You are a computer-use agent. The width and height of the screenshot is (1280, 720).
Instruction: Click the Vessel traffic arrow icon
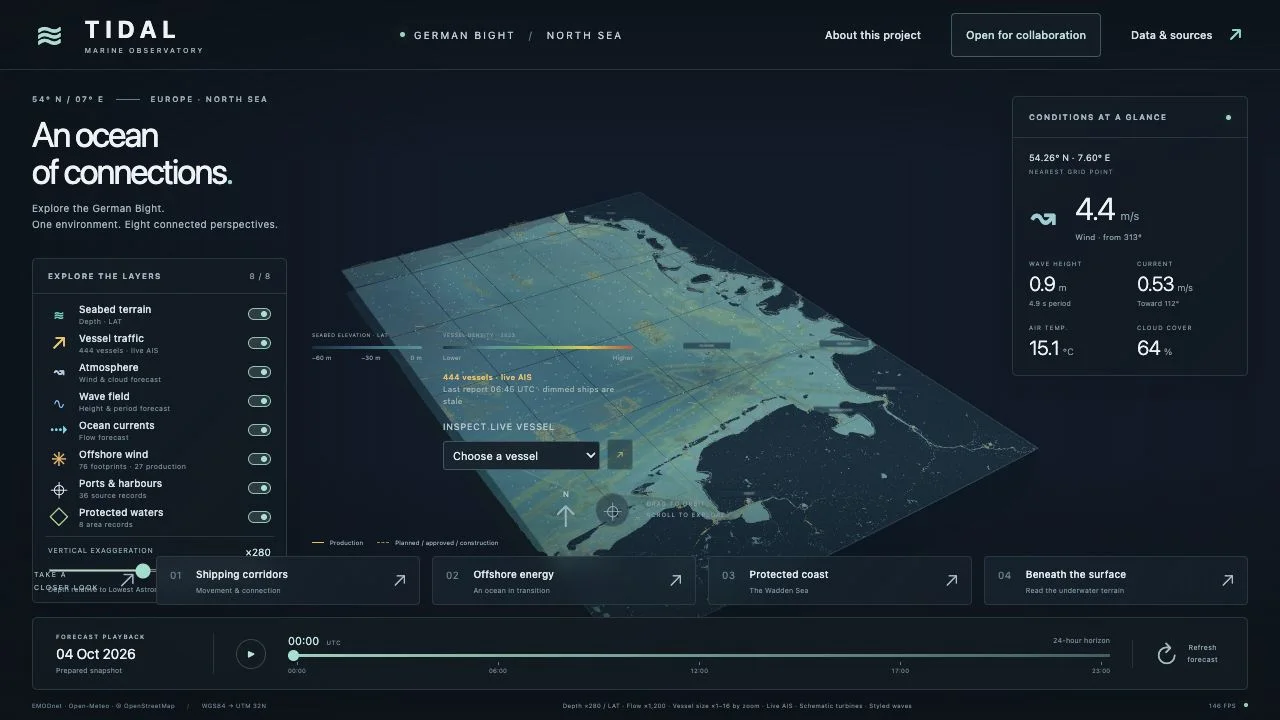point(59,343)
